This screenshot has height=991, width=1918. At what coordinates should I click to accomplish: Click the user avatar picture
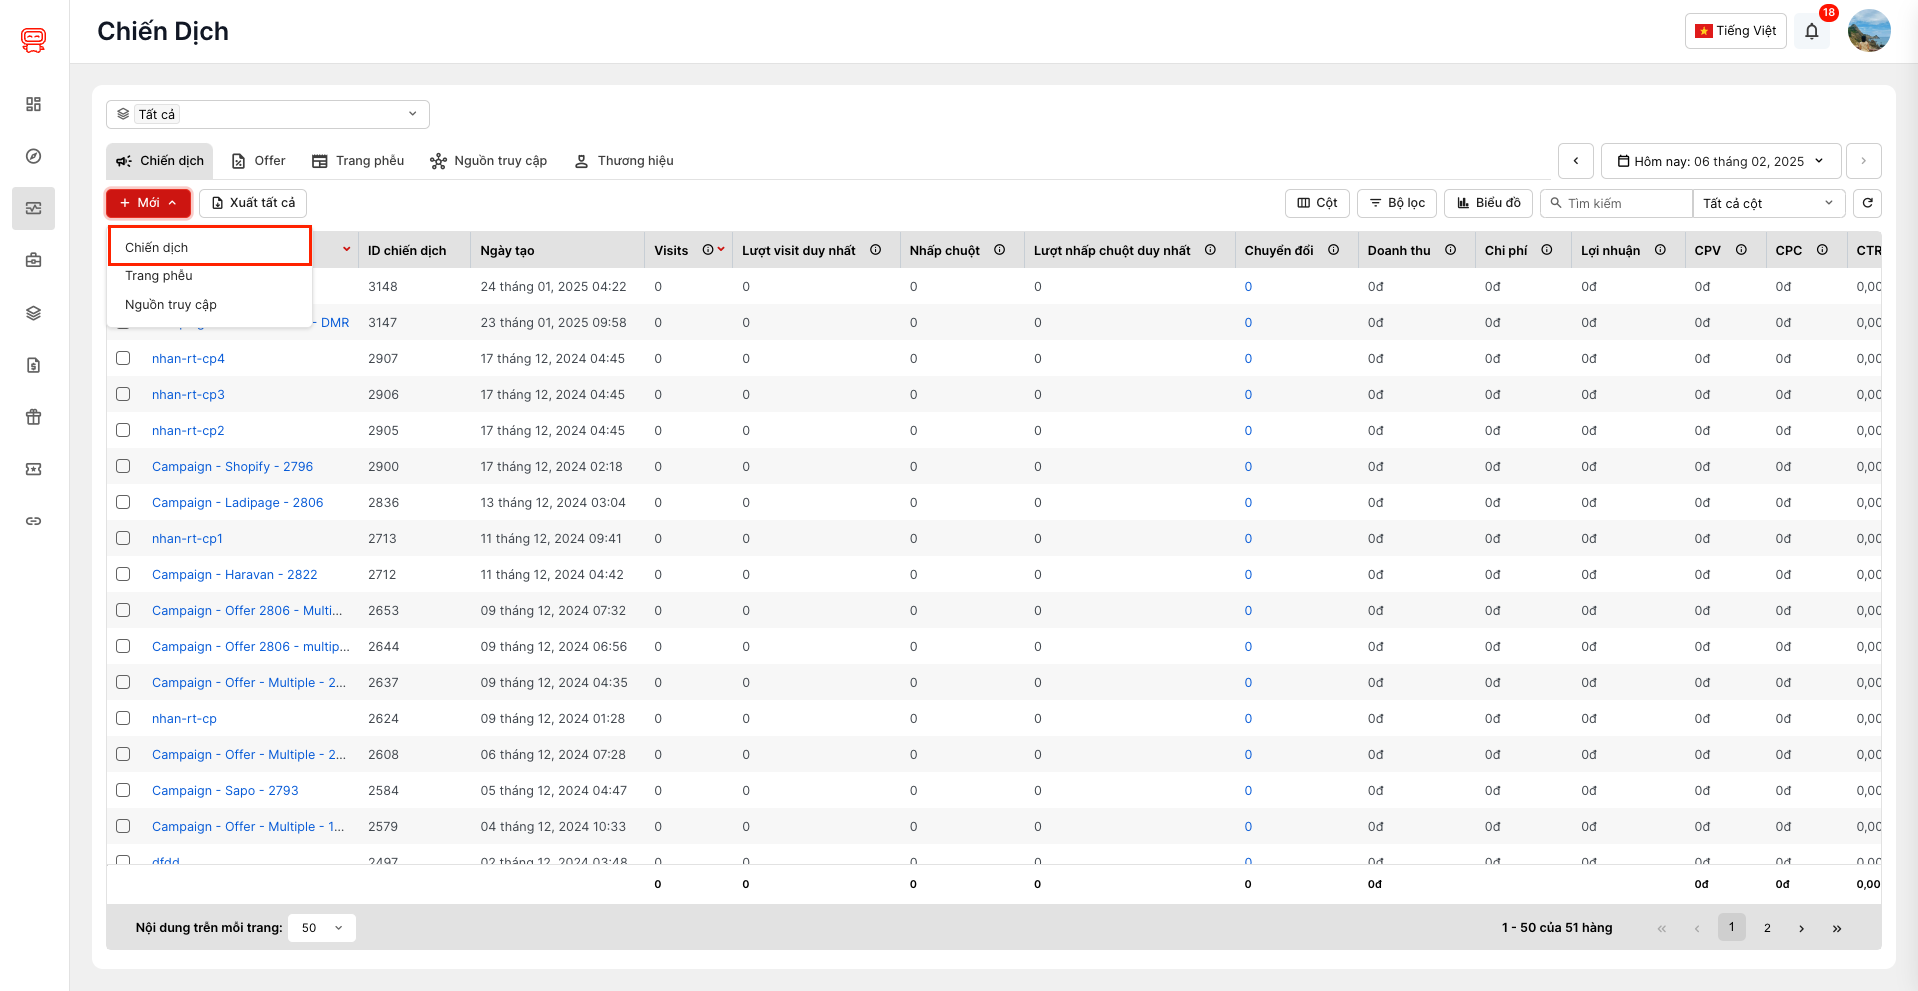pyautogui.click(x=1868, y=31)
